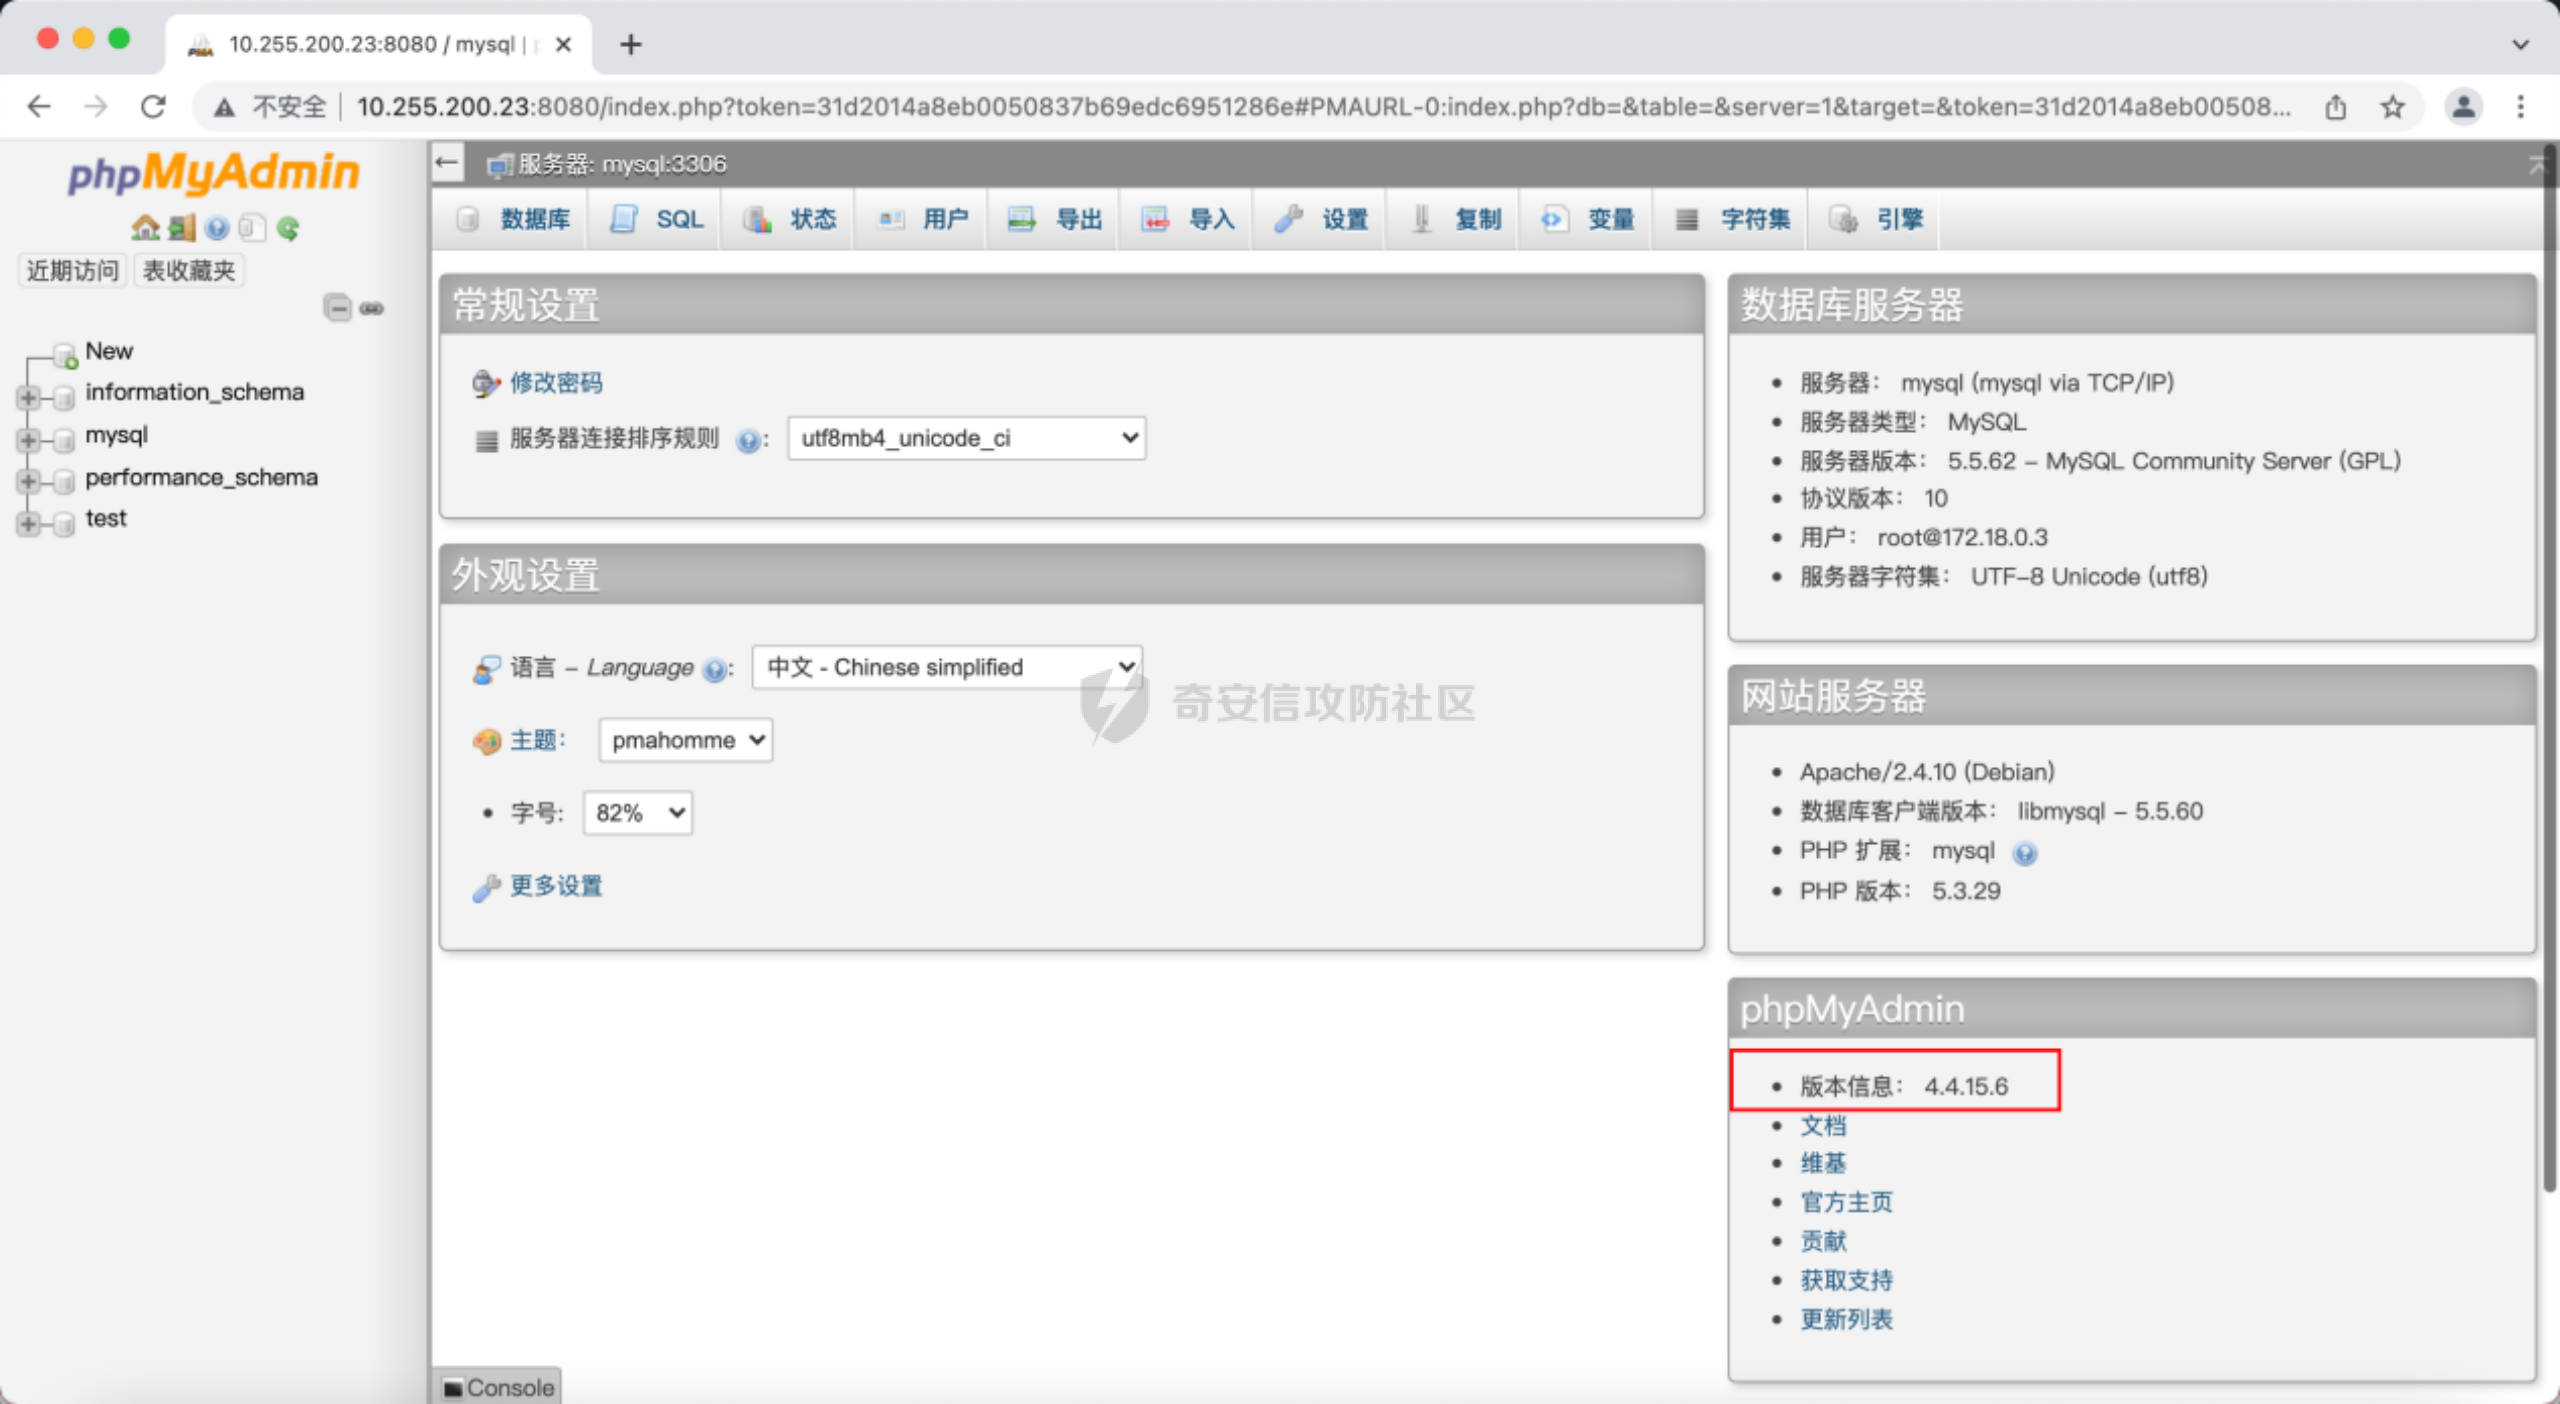The height and width of the screenshot is (1404, 2560).
Task: Select test database in tree
Action: click(x=106, y=518)
